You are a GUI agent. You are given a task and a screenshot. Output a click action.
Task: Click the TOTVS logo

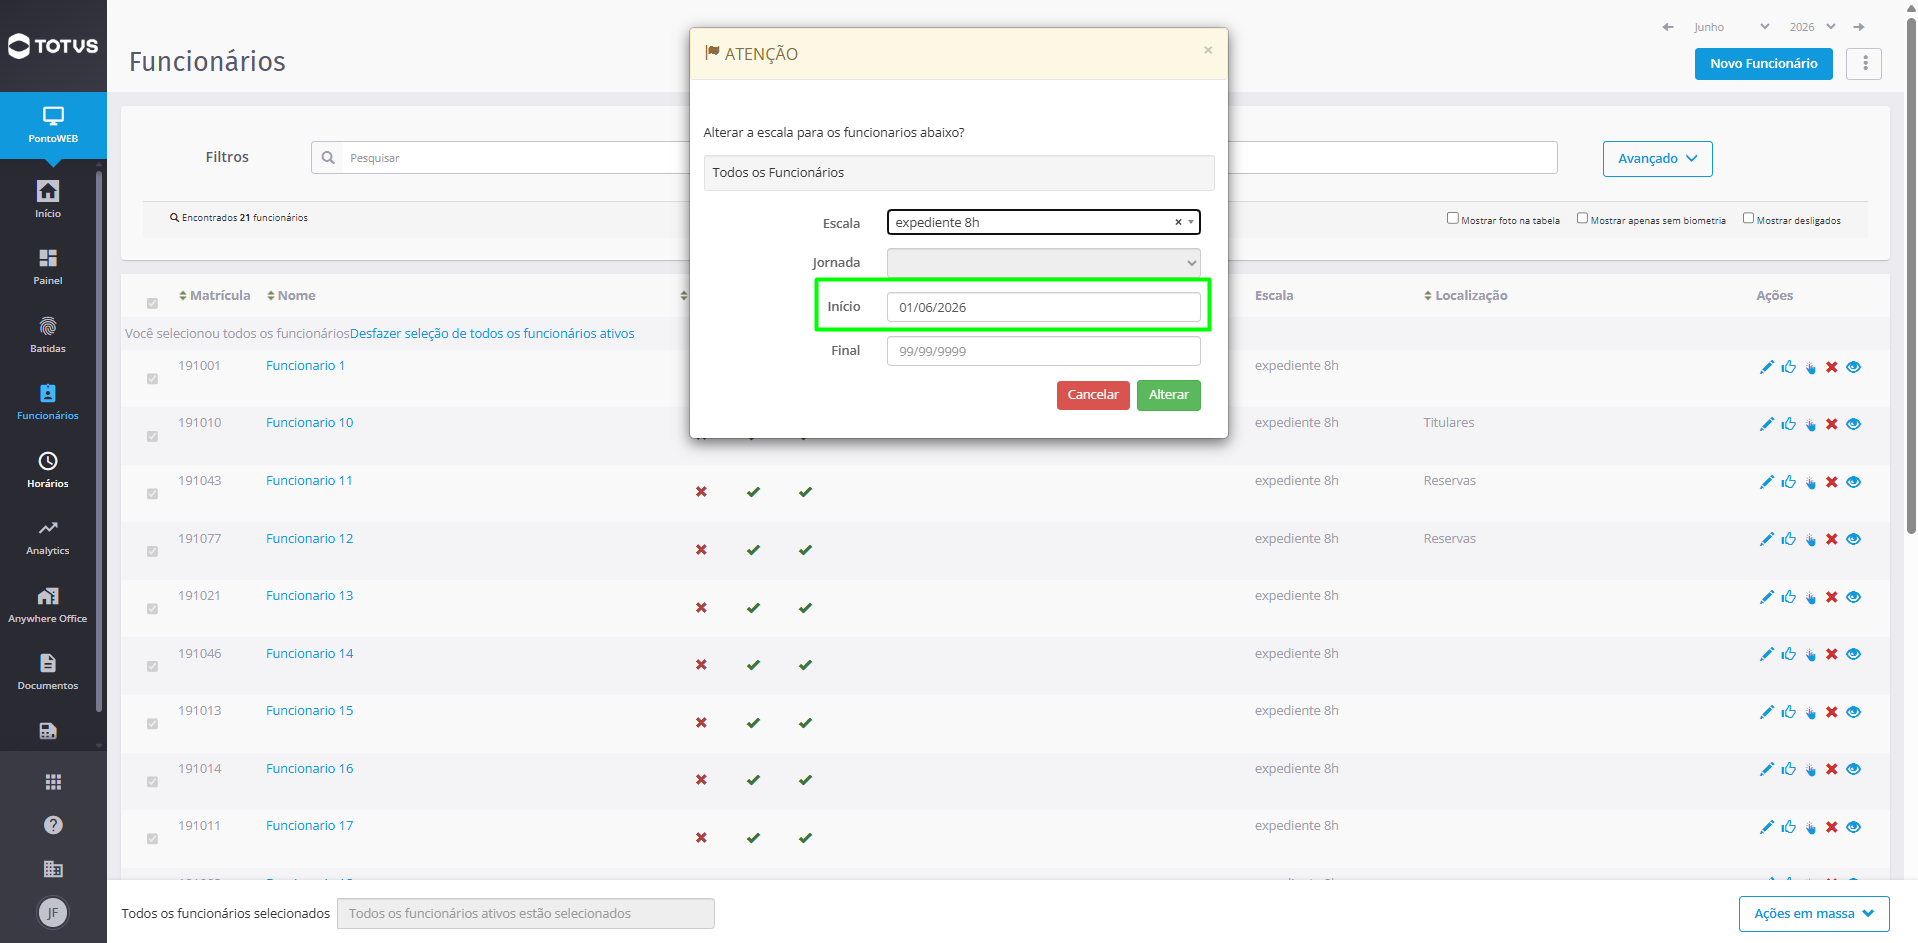(x=53, y=46)
